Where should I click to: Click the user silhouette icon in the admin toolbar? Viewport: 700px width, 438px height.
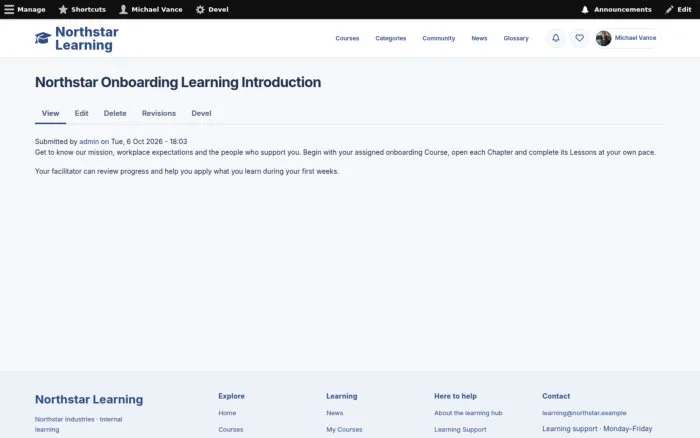123,9
